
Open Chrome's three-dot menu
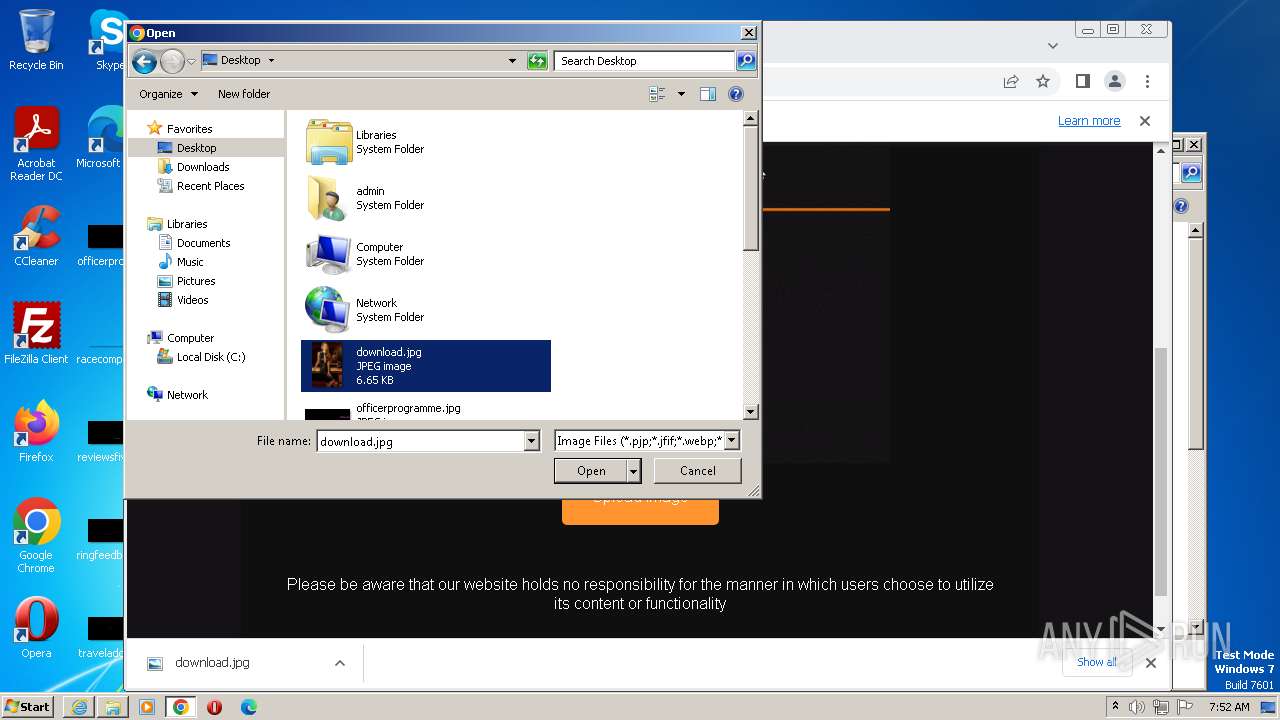tap(1147, 81)
